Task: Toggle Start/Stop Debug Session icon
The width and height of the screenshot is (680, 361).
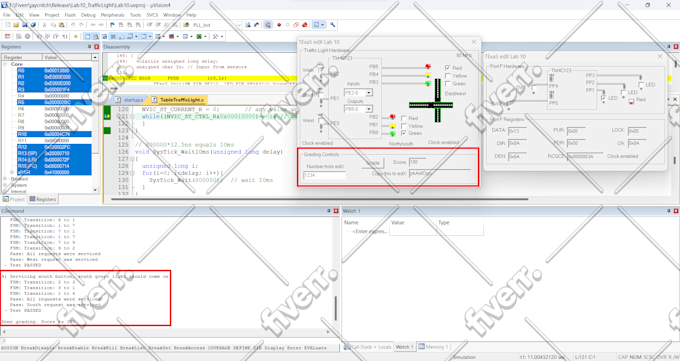Action: [x=268, y=25]
